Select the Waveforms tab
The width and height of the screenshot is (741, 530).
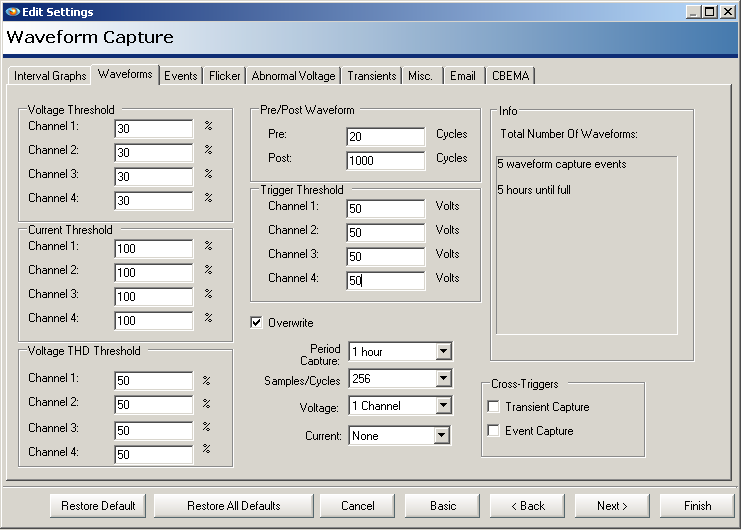click(x=125, y=74)
